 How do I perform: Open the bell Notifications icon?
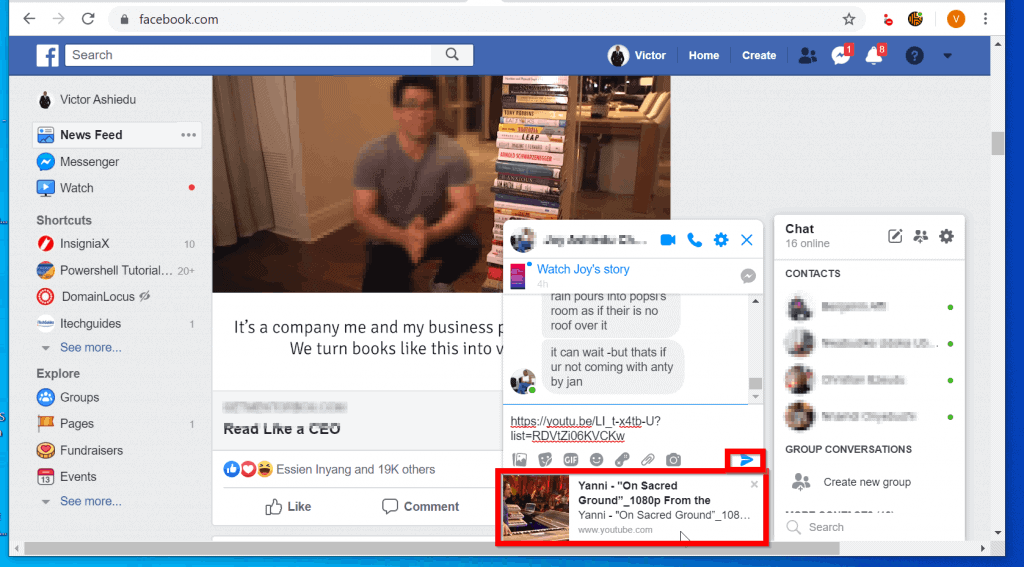(874, 56)
